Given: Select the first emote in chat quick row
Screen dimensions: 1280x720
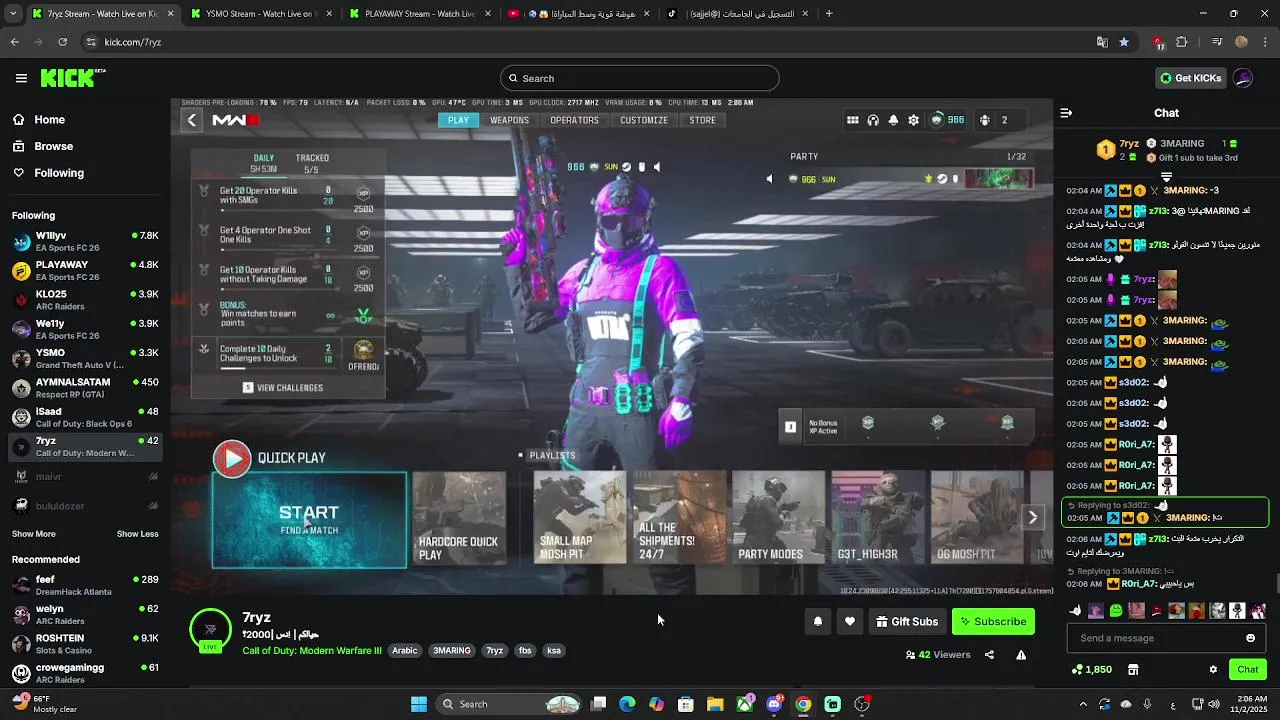Looking at the screenshot, I should (x=1075, y=610).
